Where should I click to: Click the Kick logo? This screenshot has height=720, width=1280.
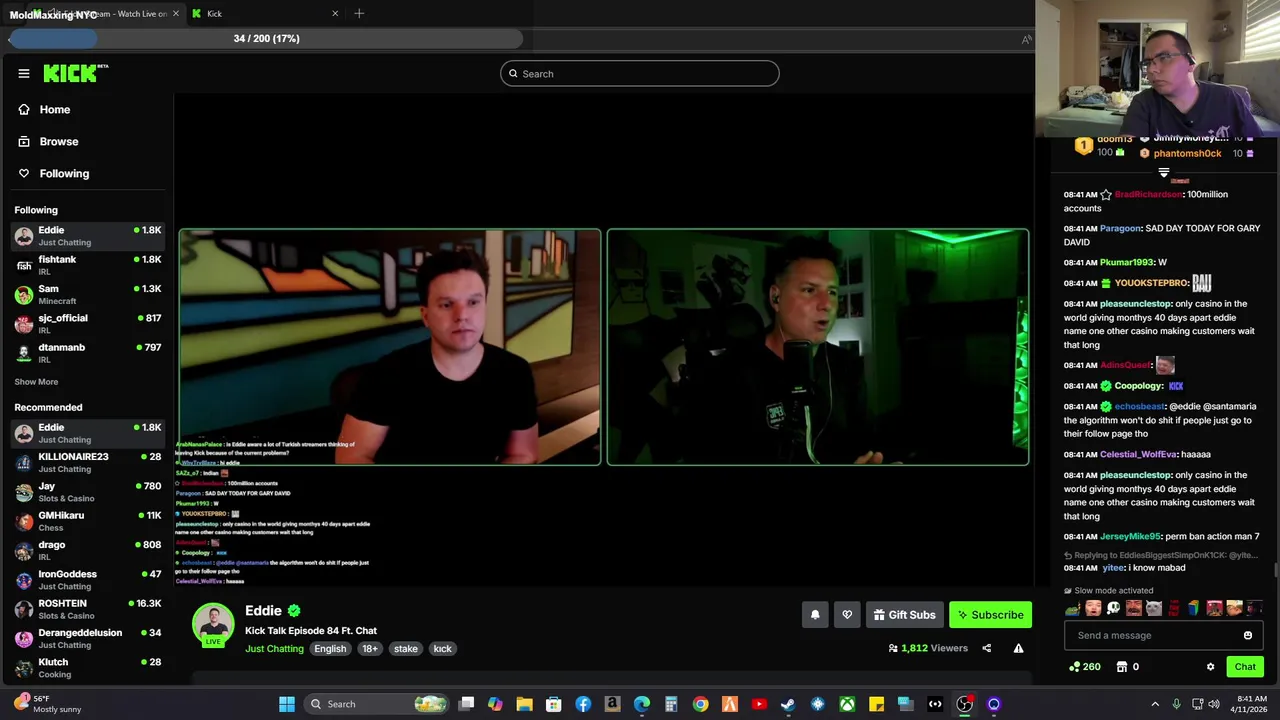(75, 73)
